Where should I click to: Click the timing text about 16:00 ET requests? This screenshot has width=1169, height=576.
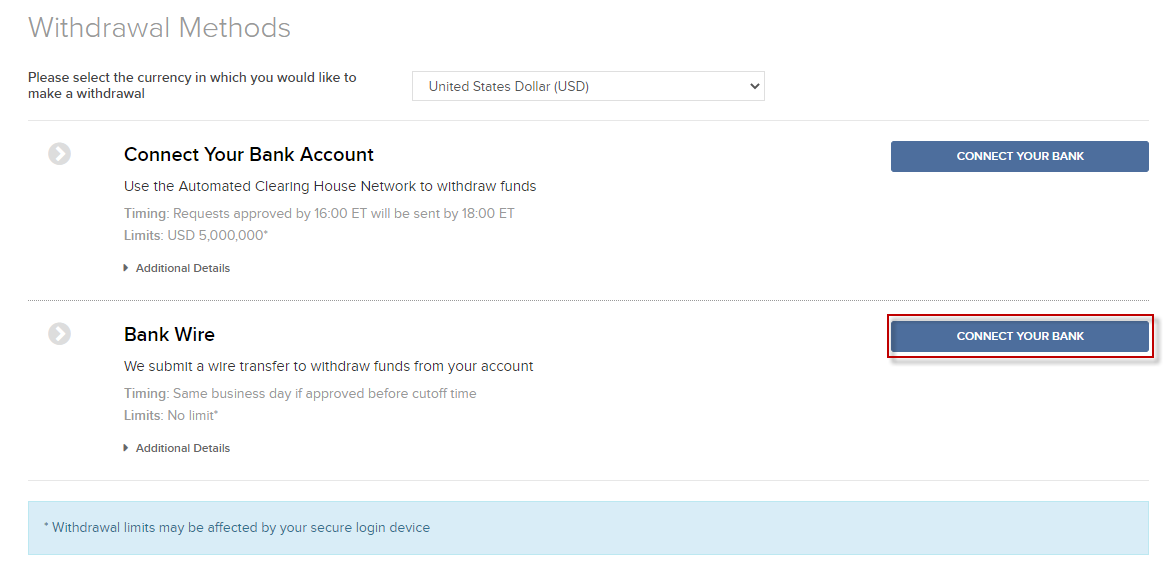pos(319,214)
